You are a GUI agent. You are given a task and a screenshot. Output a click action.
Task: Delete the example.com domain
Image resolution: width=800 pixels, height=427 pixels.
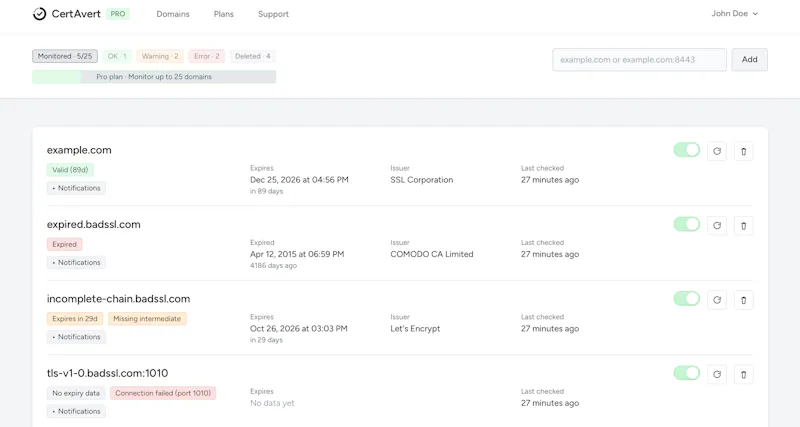click(743, 151)
